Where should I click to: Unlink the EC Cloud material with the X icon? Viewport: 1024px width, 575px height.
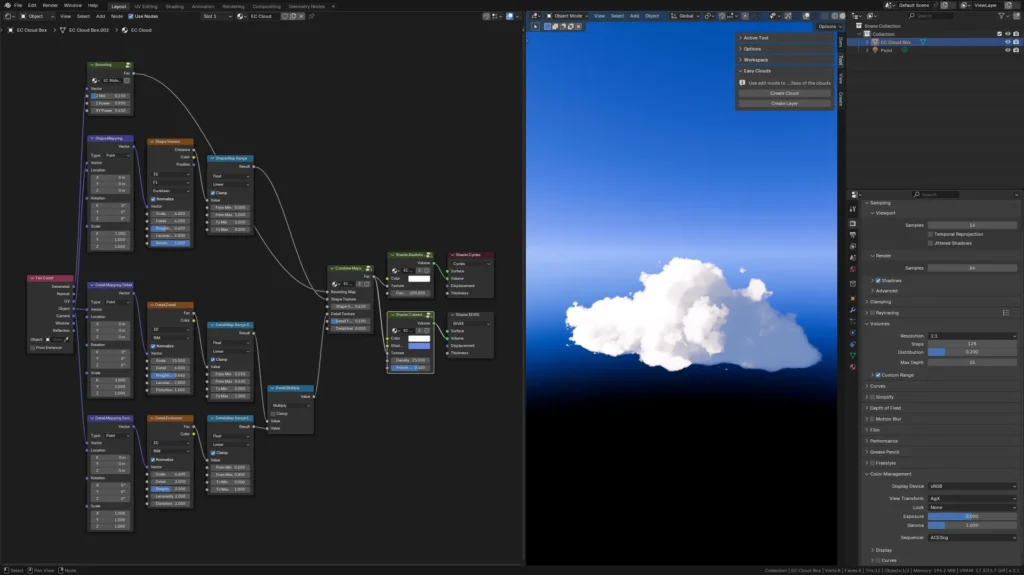pyautogui.click(x=301, y=16)
